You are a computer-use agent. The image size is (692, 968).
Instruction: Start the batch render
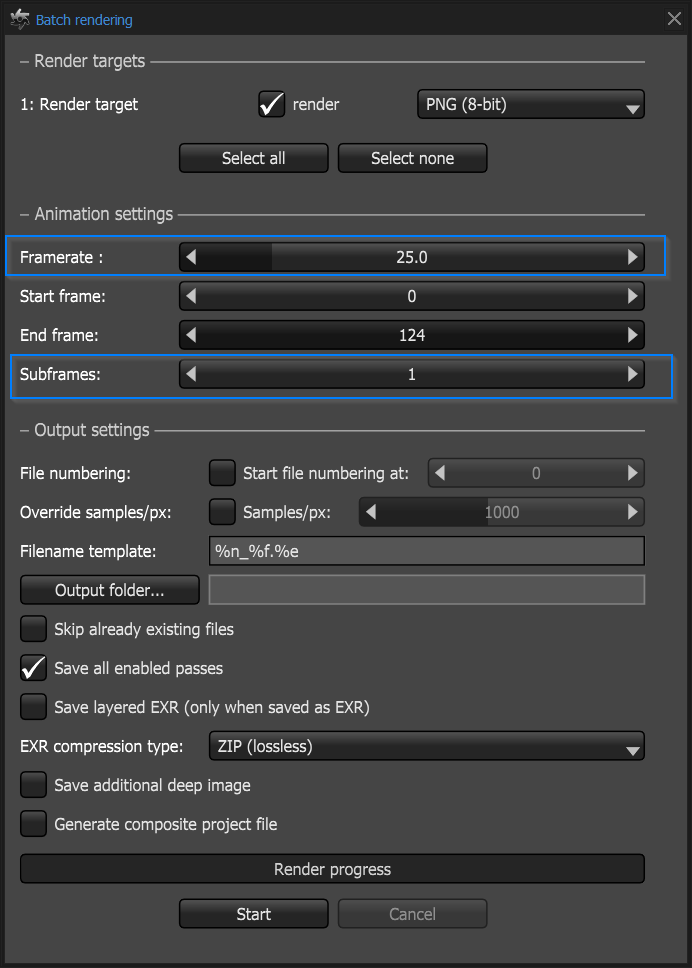tap(253, 914)
